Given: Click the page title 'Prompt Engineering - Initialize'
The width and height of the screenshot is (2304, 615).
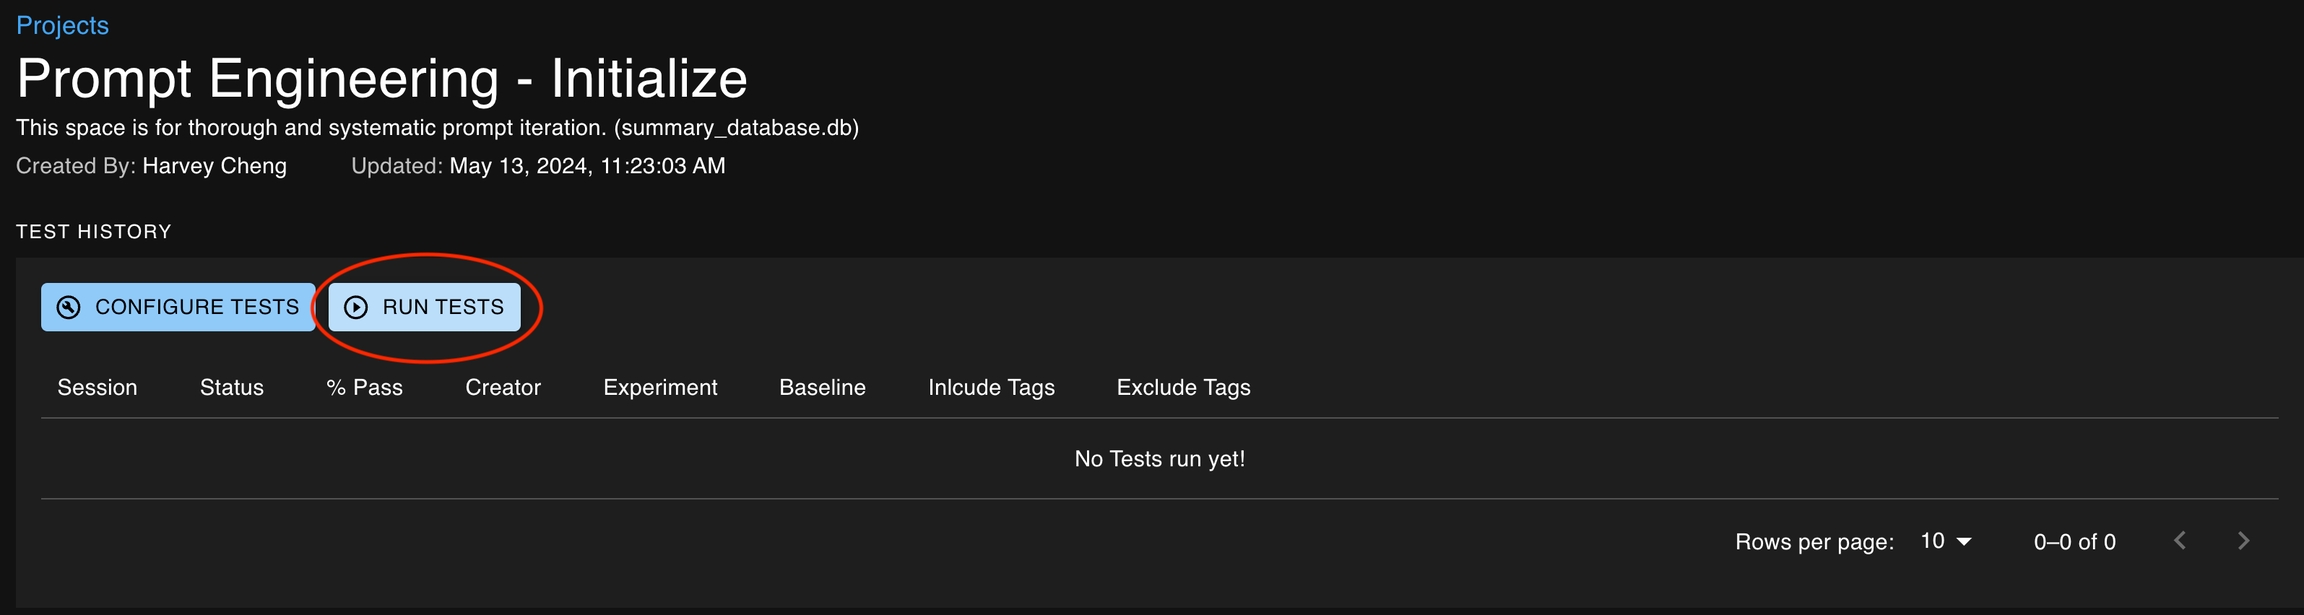Looking at the screenshot, I should (382, 78).
